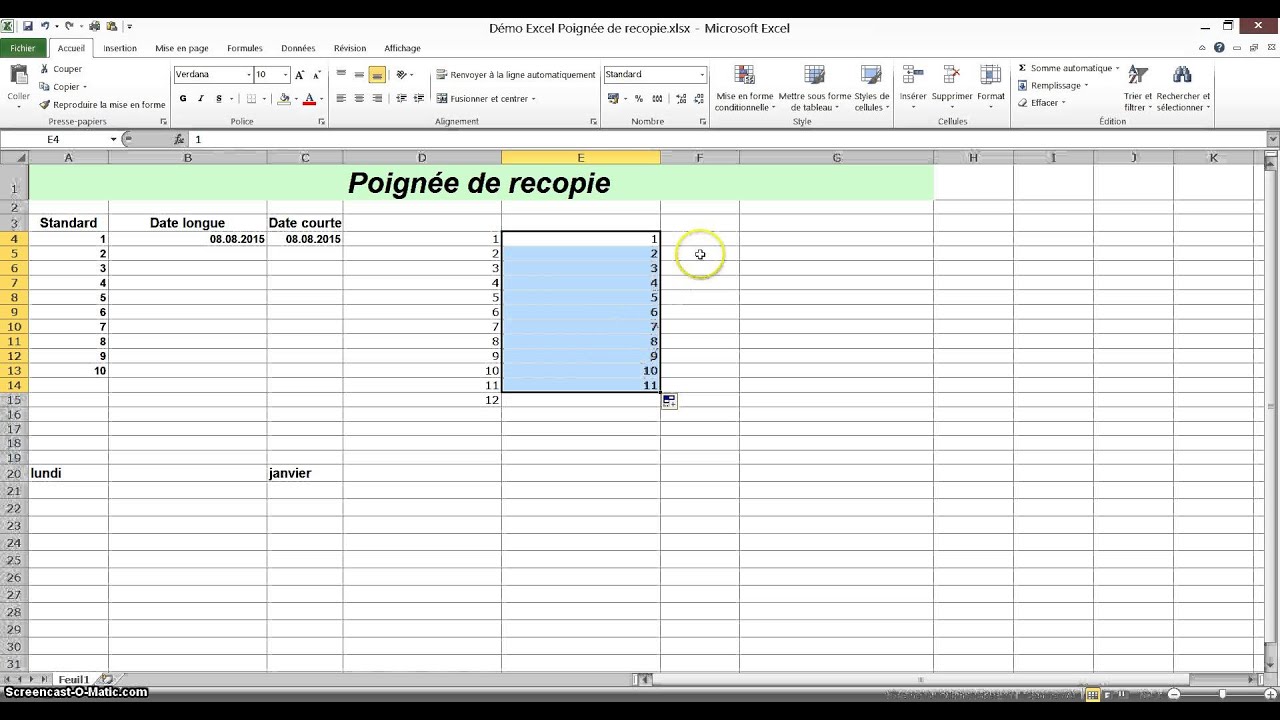Open Mettre sous forme de tableau

pyautogui.click(x=815, y=88)
